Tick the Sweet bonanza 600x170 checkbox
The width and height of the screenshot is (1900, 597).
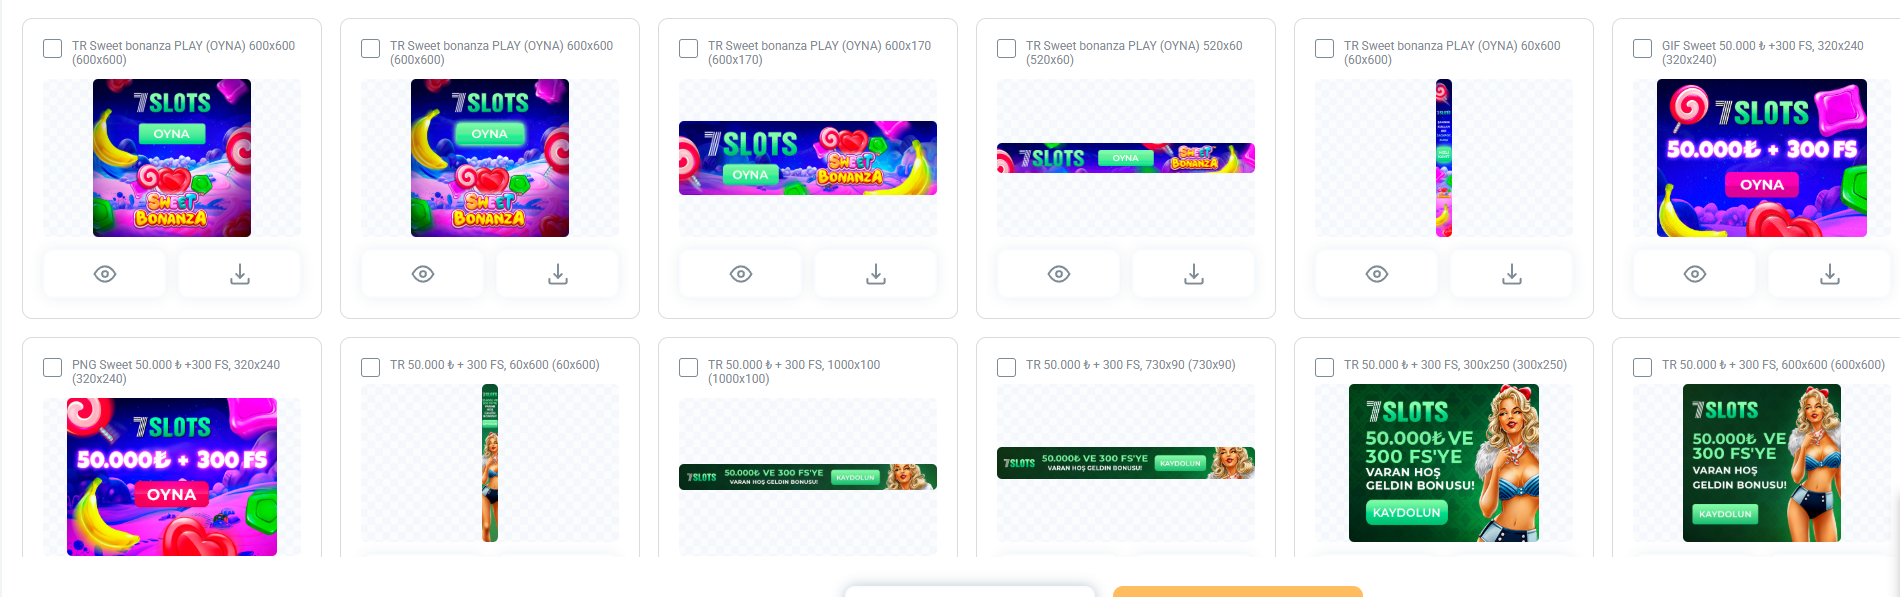pos(689,48)
